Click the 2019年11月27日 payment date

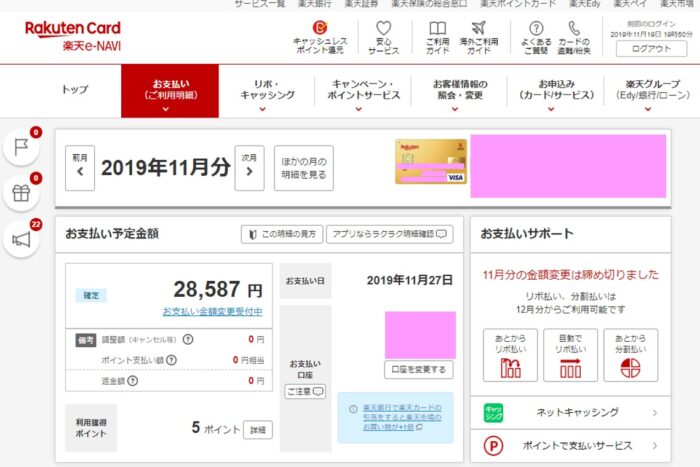click(409, 280)
